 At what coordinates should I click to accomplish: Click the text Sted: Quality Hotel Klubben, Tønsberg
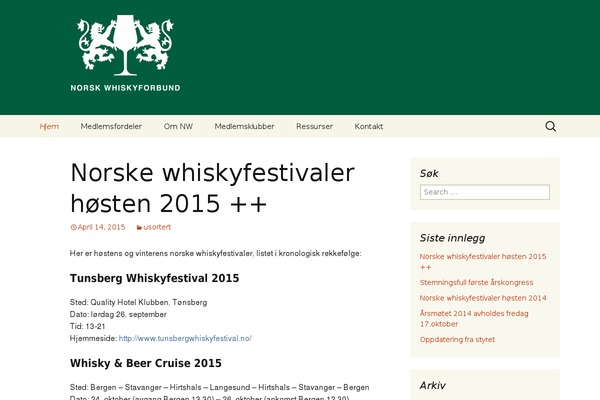[x=139, y=302]
